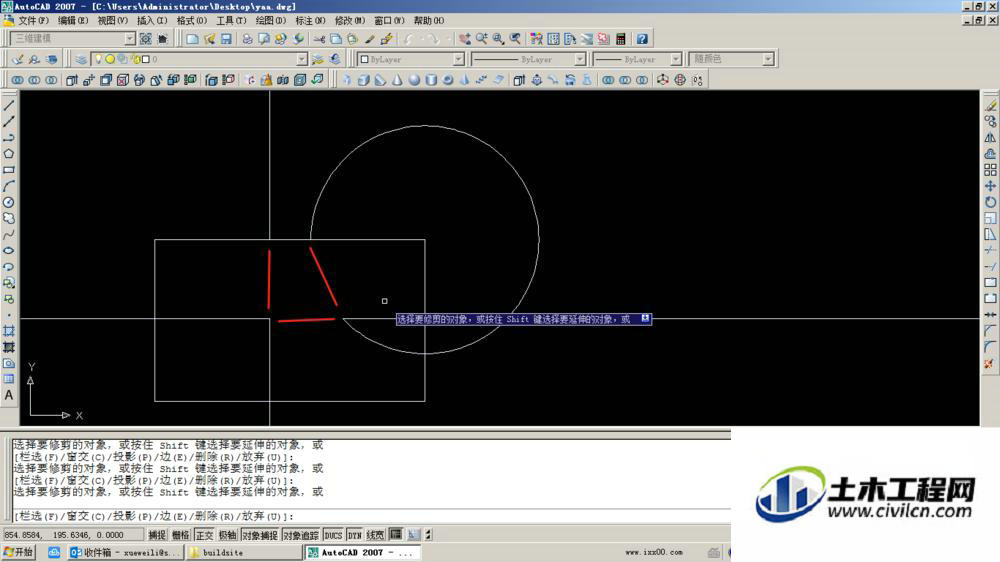Open the 格式(O) menu
This screenshot has height=562, width=1000.
[x=191, y=20]
